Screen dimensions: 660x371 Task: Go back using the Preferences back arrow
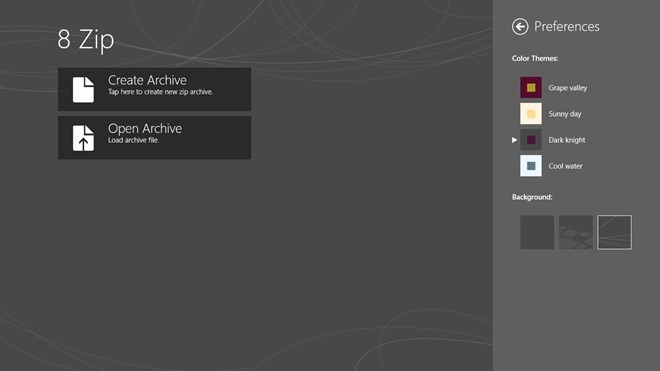click(520, 27)
